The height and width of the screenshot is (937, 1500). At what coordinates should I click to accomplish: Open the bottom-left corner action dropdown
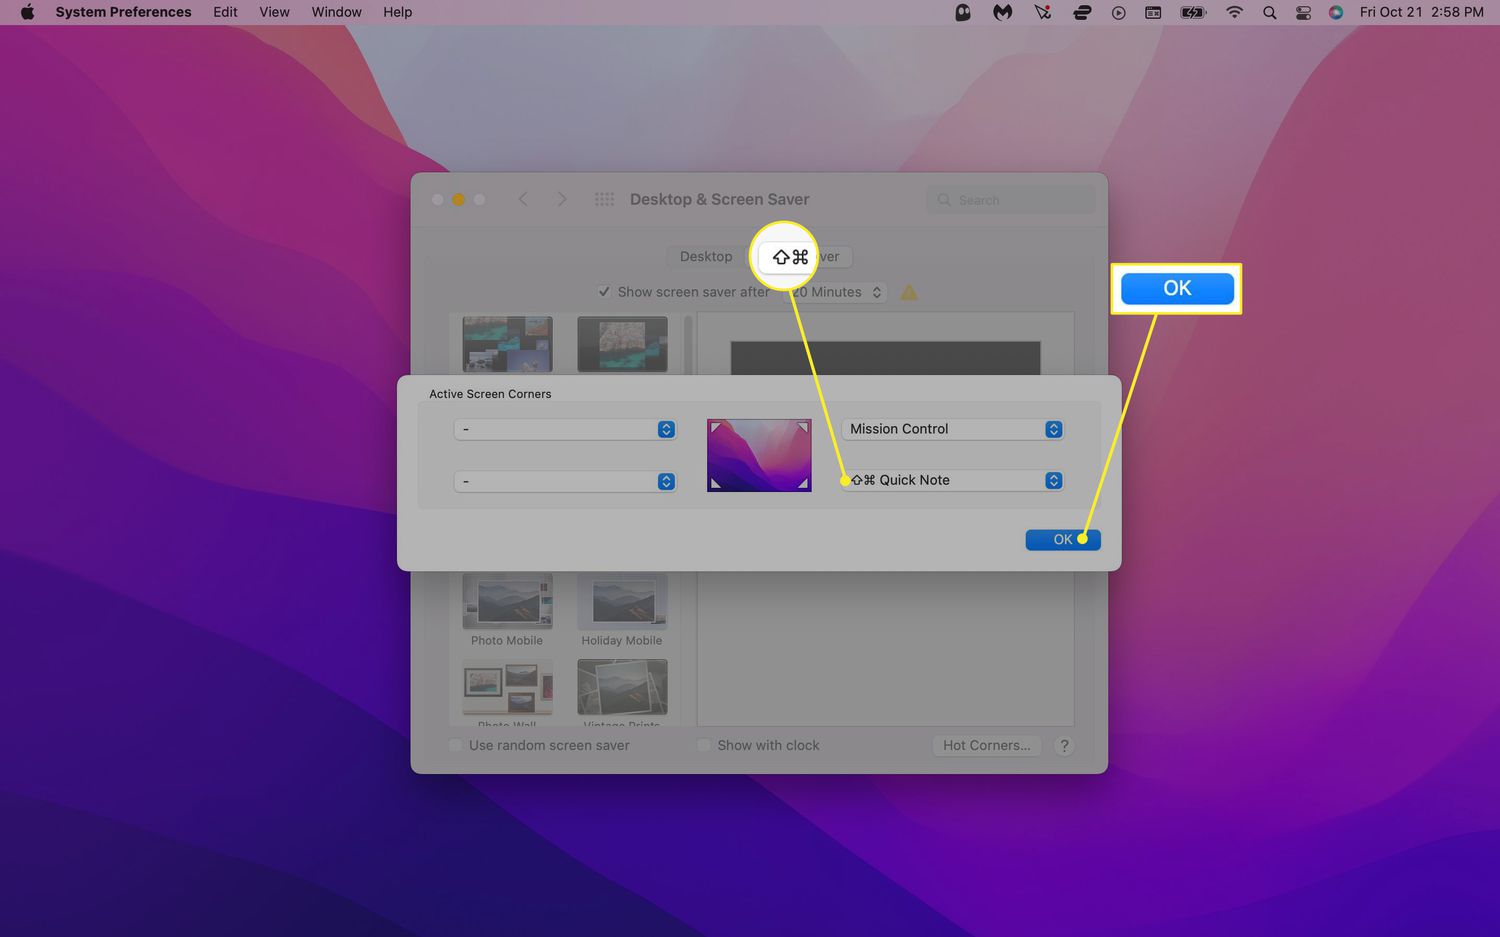pyautogui.click(x=565, y=481)
